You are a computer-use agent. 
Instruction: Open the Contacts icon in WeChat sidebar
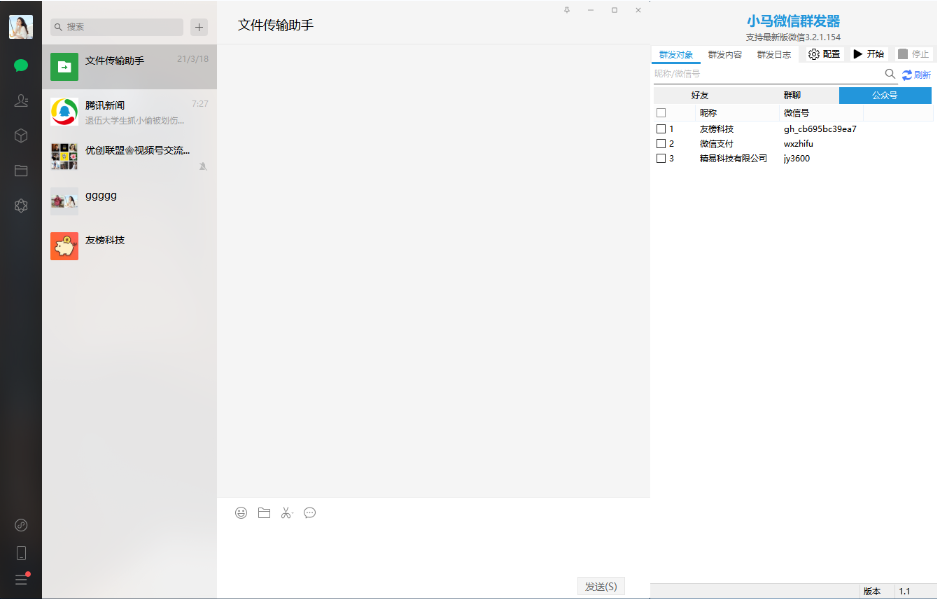click(x=21, y=101)
